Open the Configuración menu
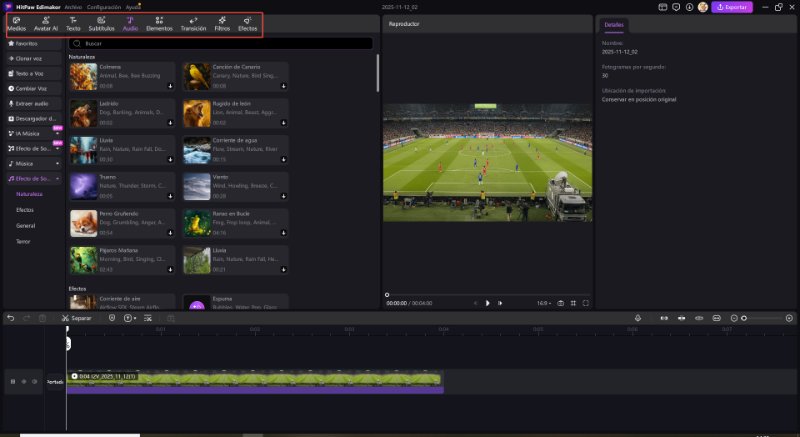This screenshot has height=437, width=800. tap(108, 6)
